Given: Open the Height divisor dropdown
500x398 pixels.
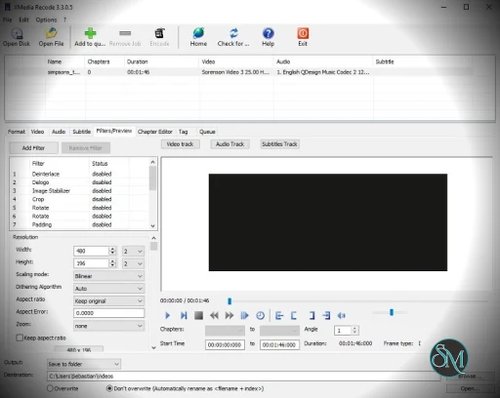Looking at the screenshot, I should pos(133,263).
